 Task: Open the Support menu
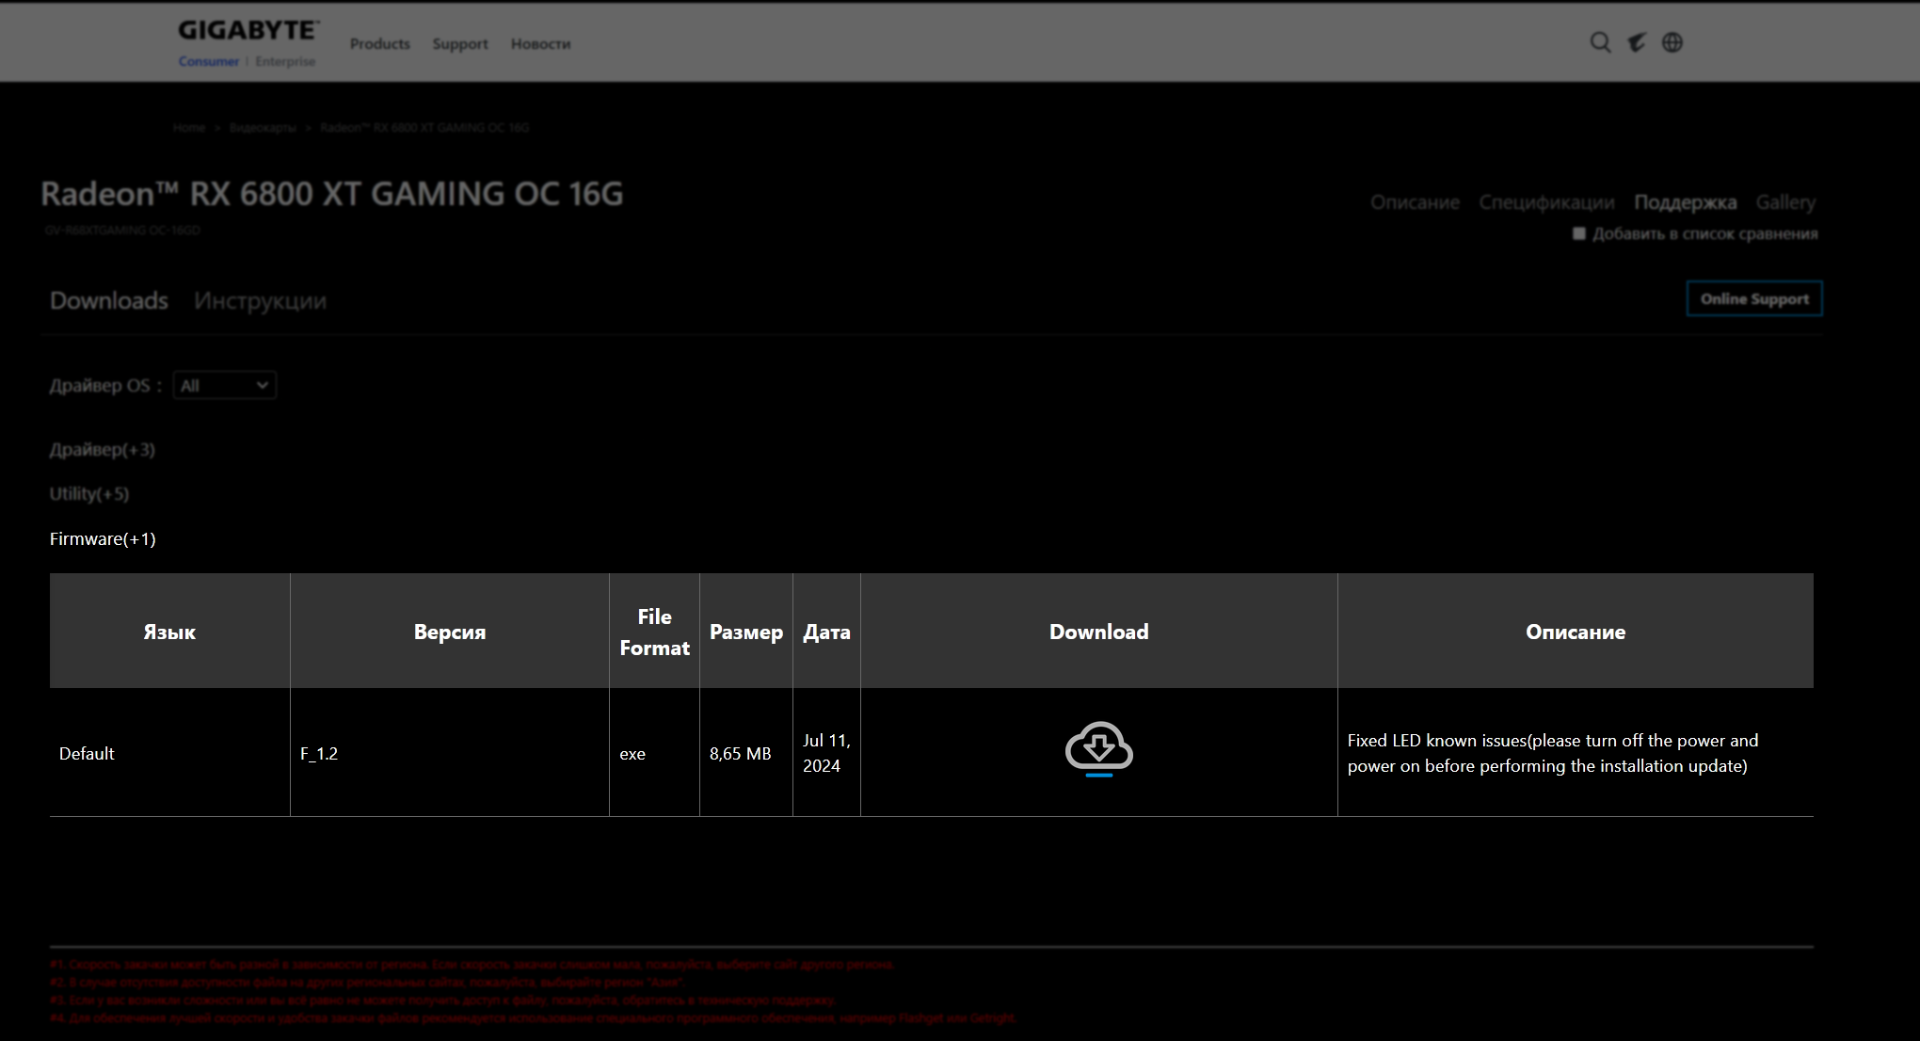[460, 44]
